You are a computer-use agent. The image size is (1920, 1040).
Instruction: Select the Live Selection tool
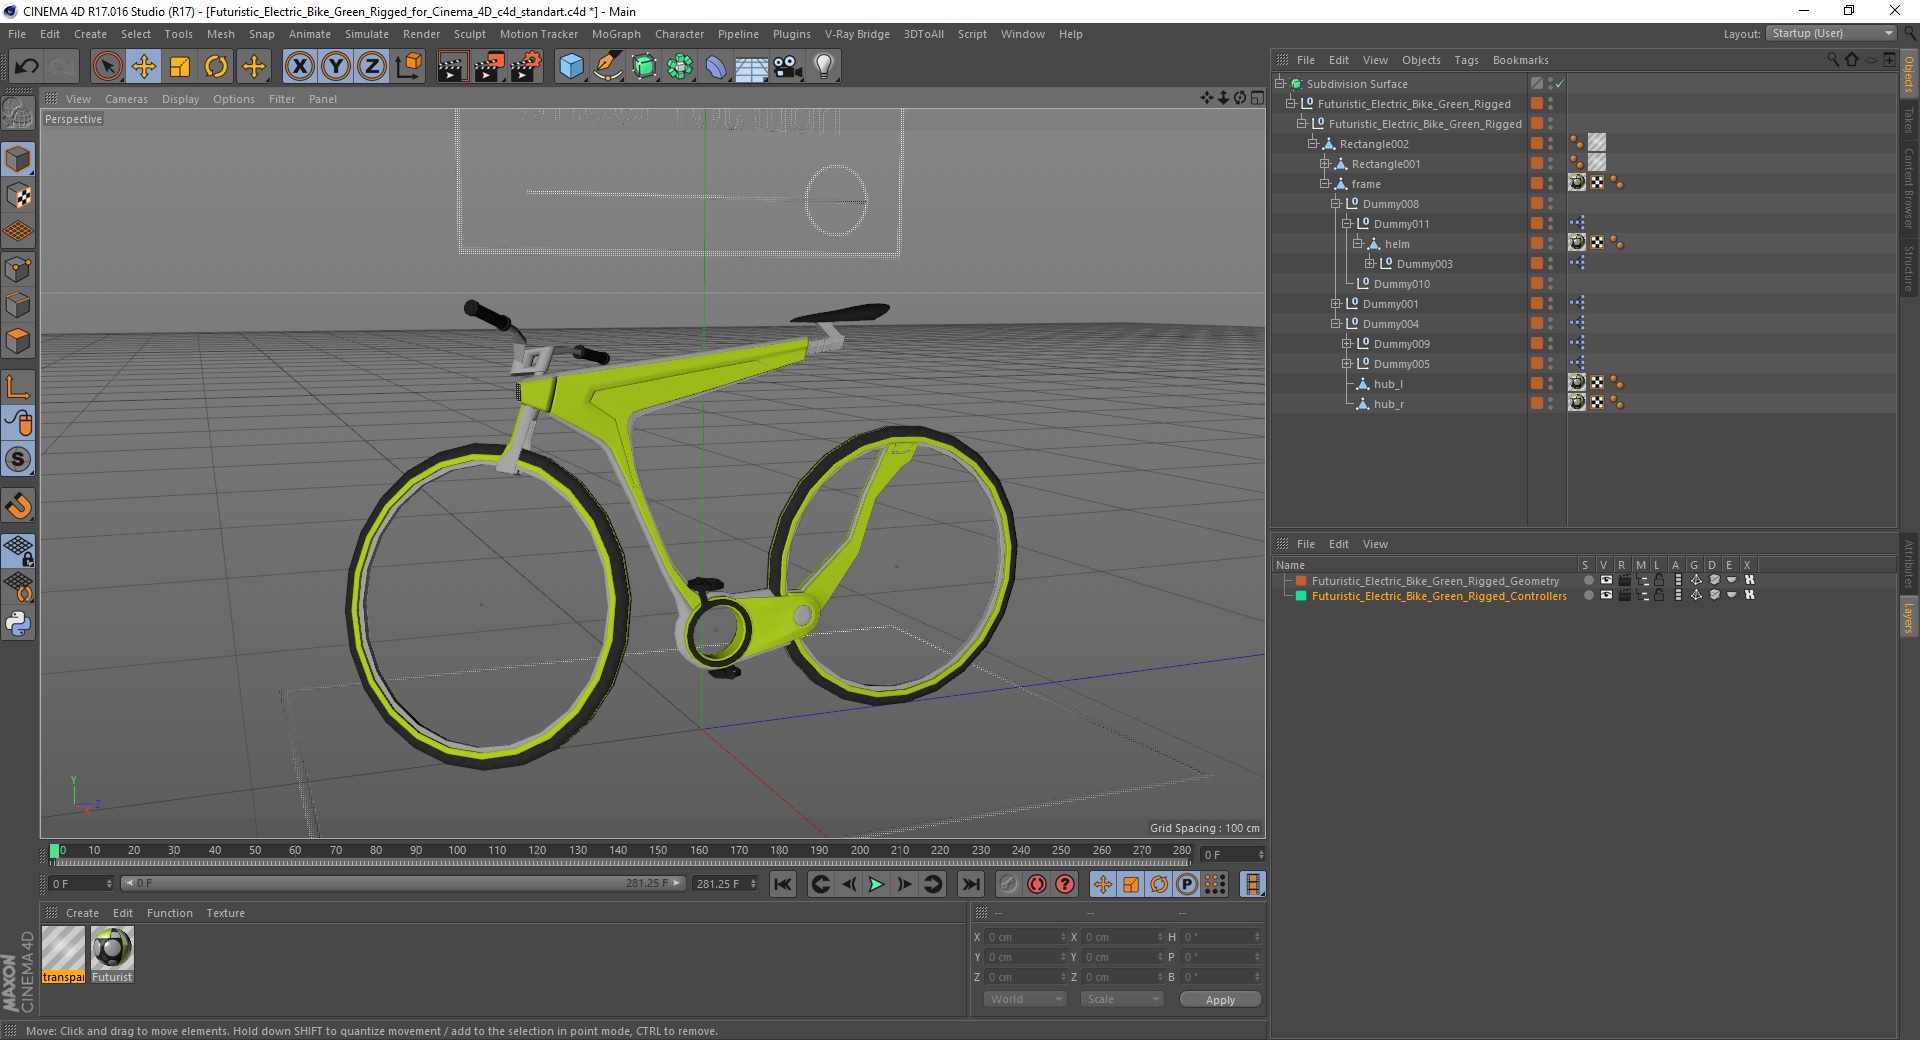click(107, 67)
